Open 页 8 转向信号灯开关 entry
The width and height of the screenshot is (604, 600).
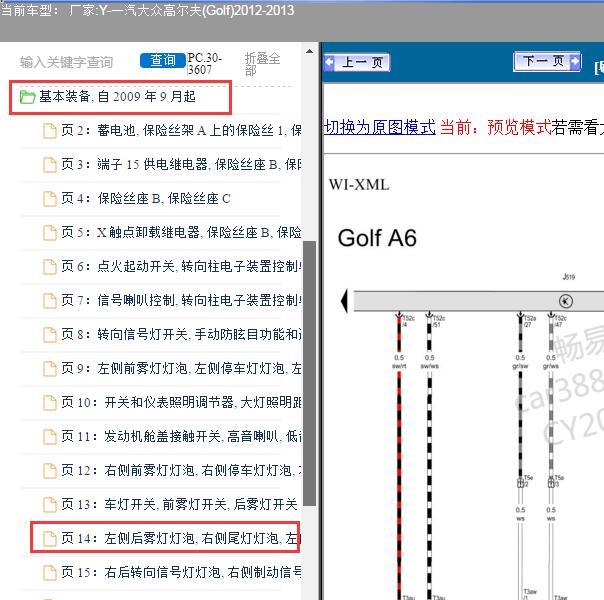pos(181,334)
